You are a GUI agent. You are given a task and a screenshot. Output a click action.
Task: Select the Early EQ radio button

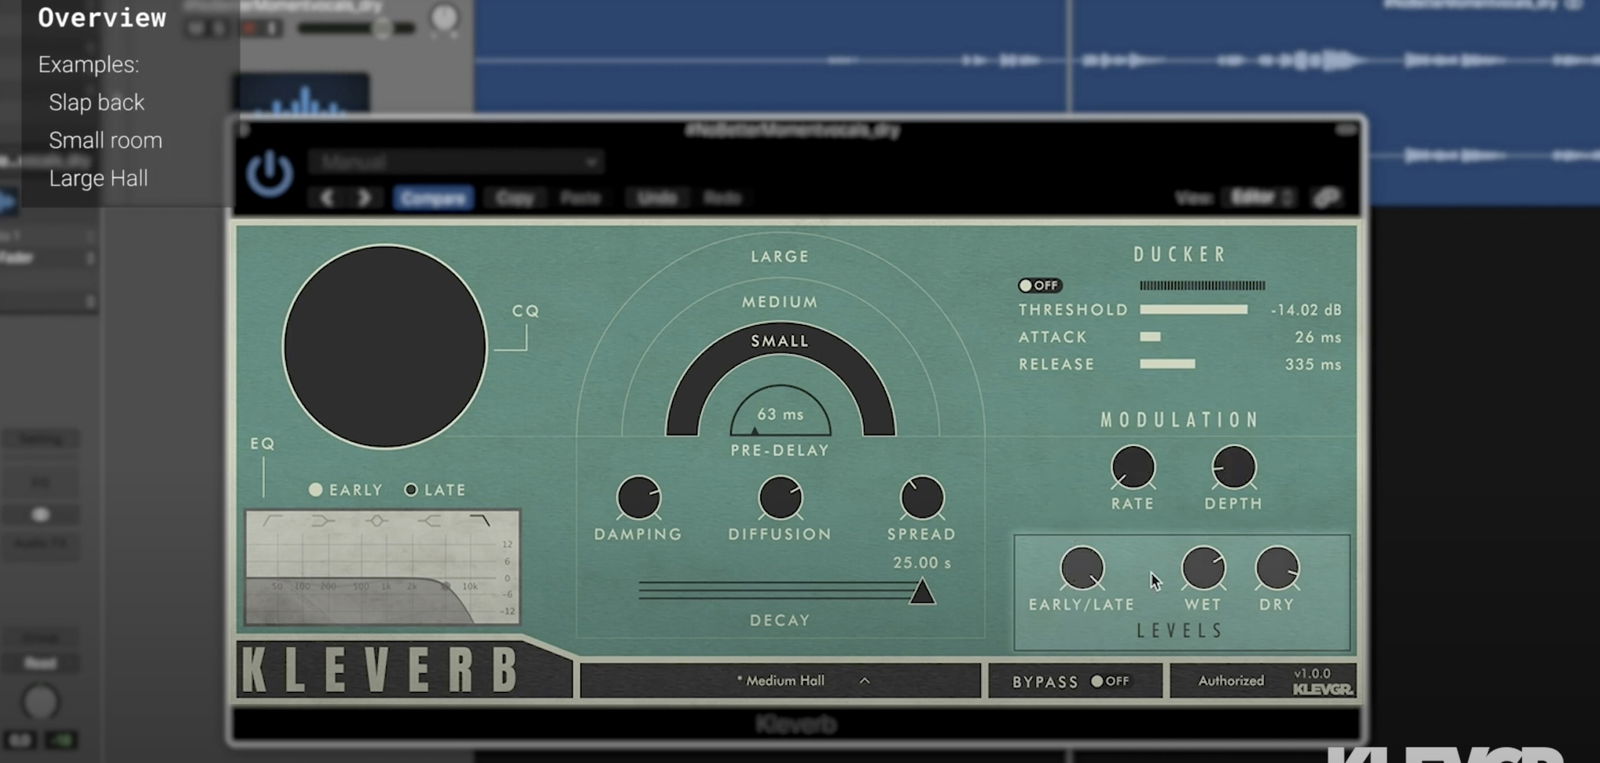tap(316, 490)
